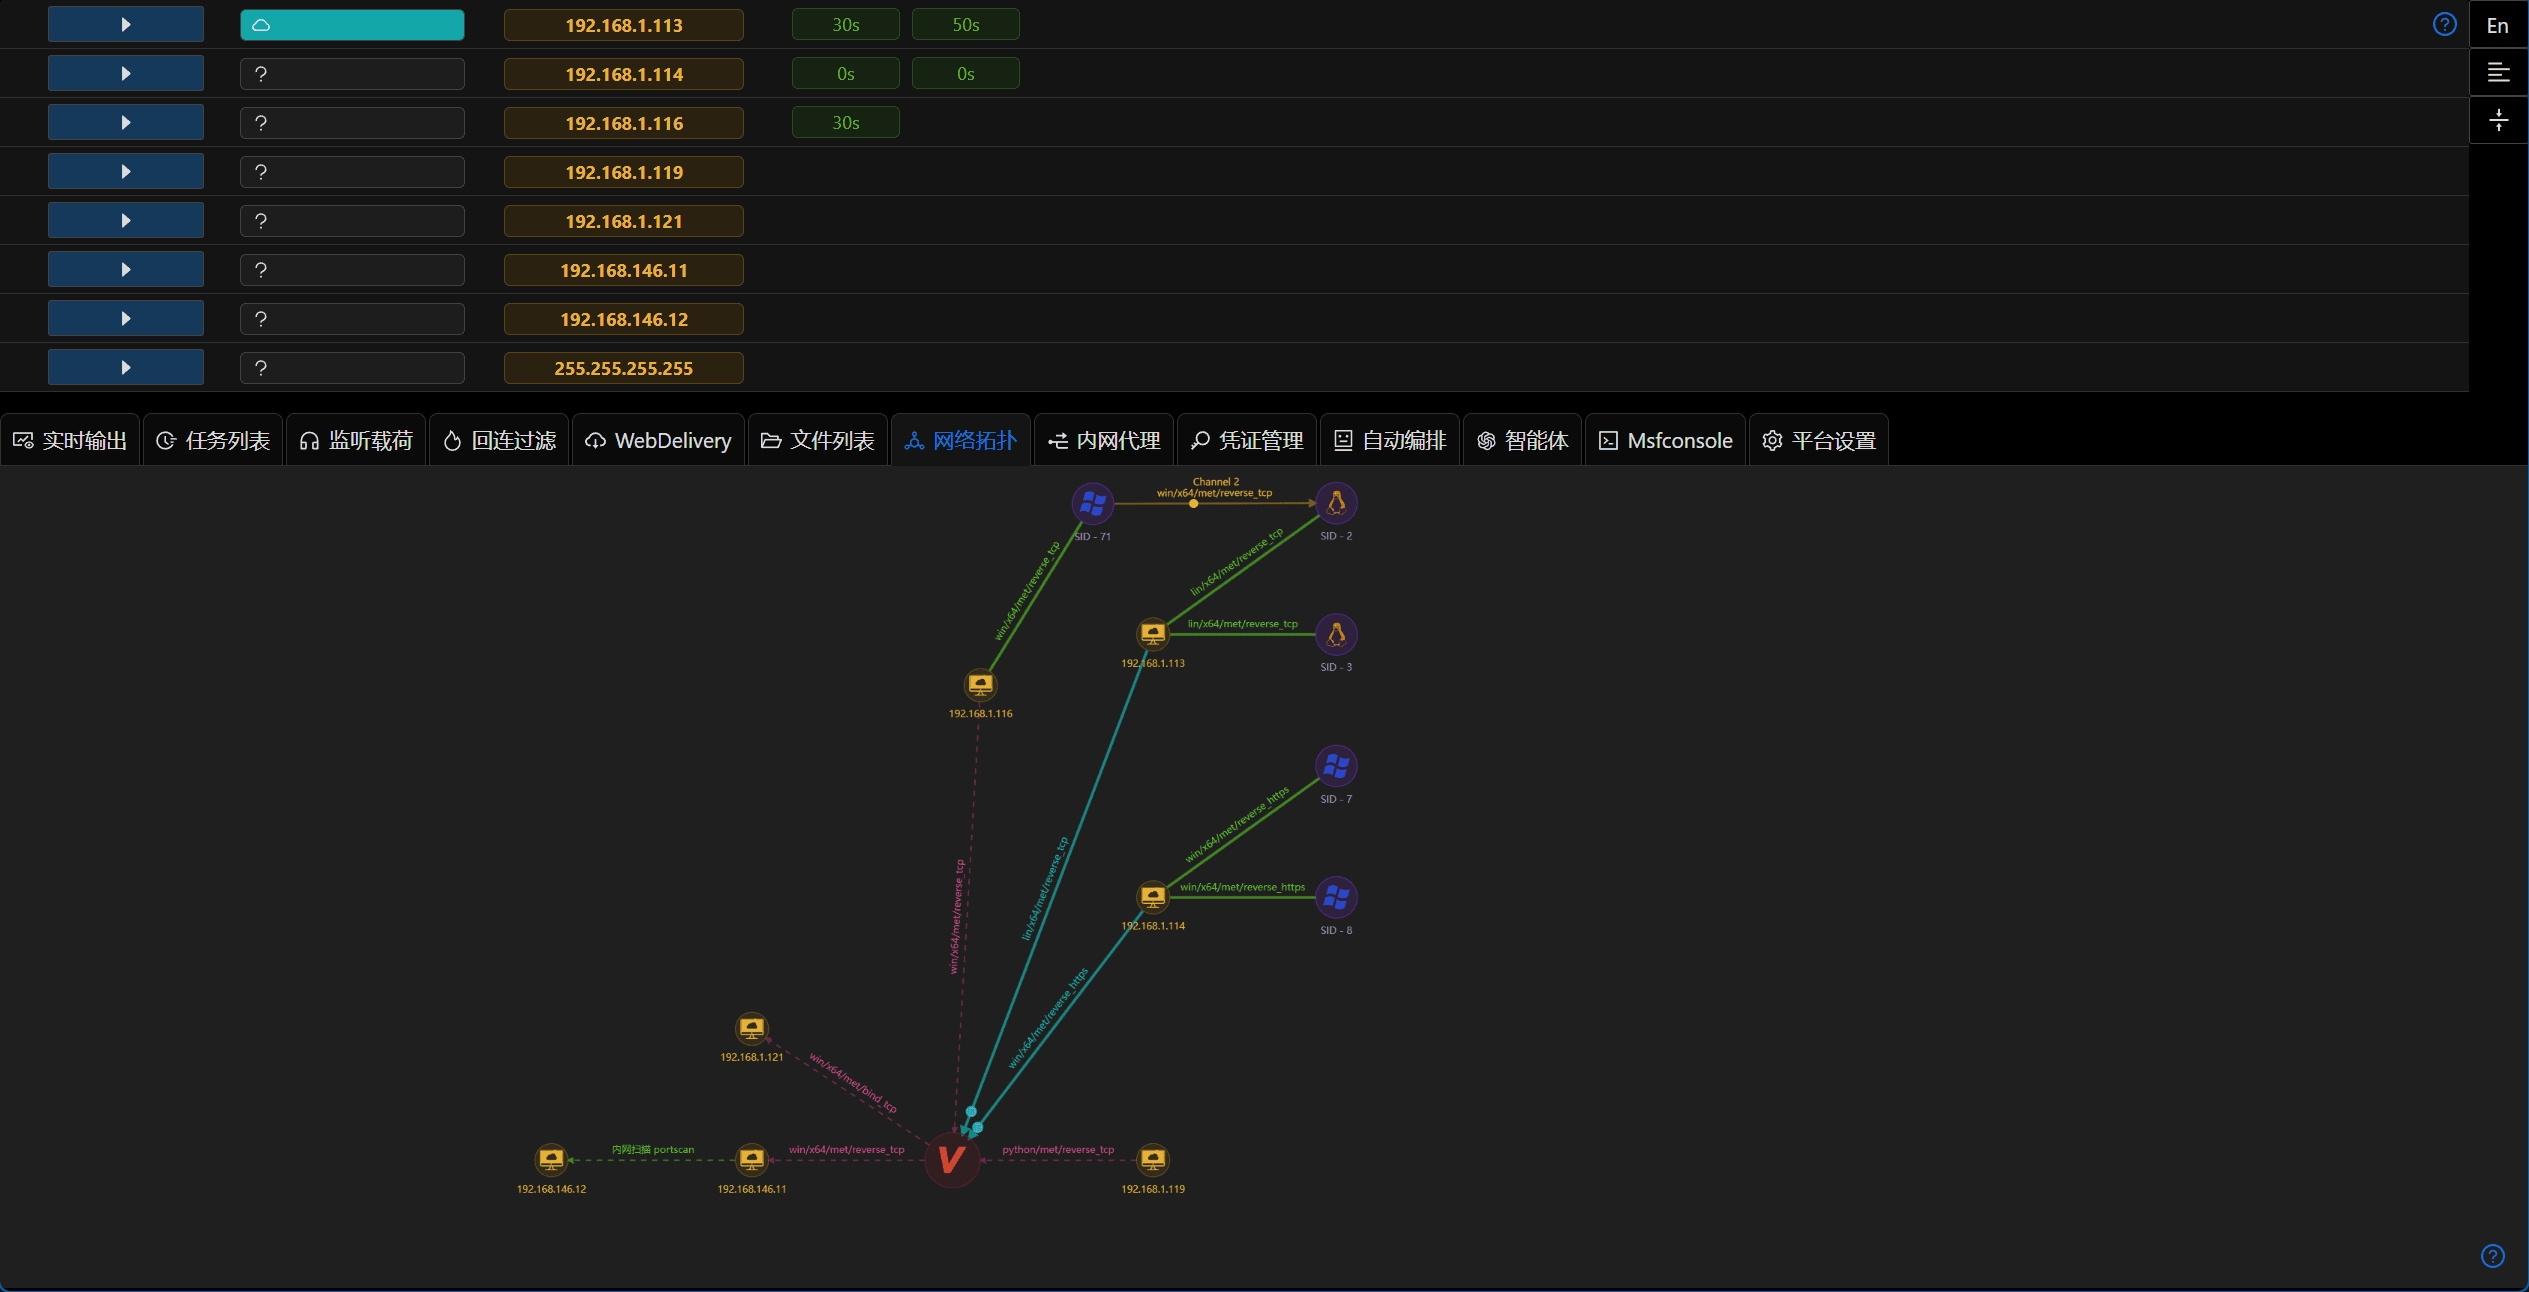Viewport: 2529px width, 1292px height.
Task: Click the 50s tag on the 192.168.1.113 row
Action: pyautogui.click(x=966, y=25)
